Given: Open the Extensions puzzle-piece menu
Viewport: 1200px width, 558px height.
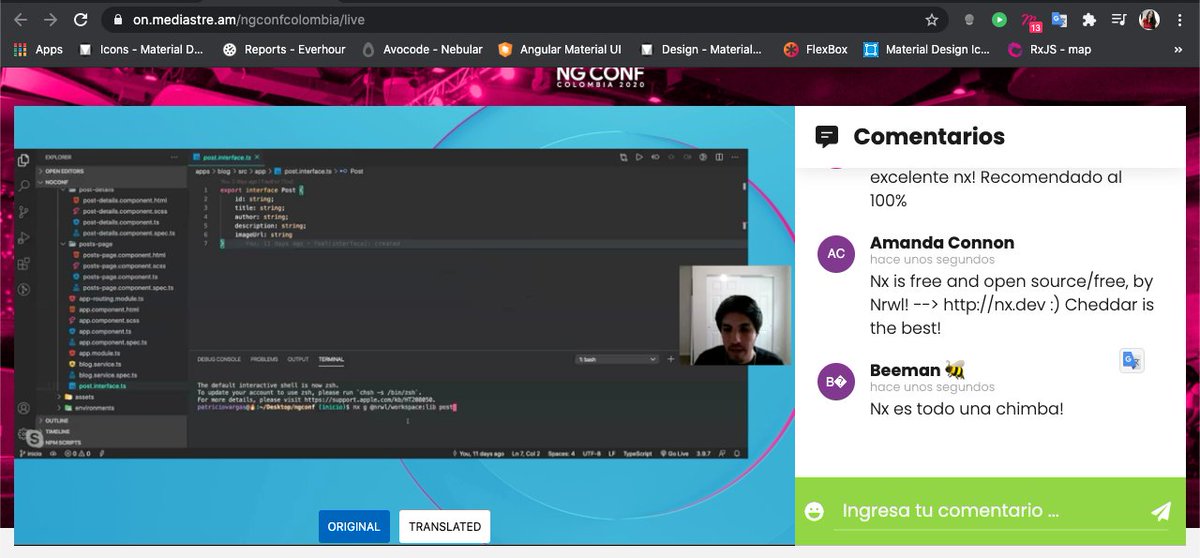Looking at the screenshot, I should click(x=1089, y=19).
